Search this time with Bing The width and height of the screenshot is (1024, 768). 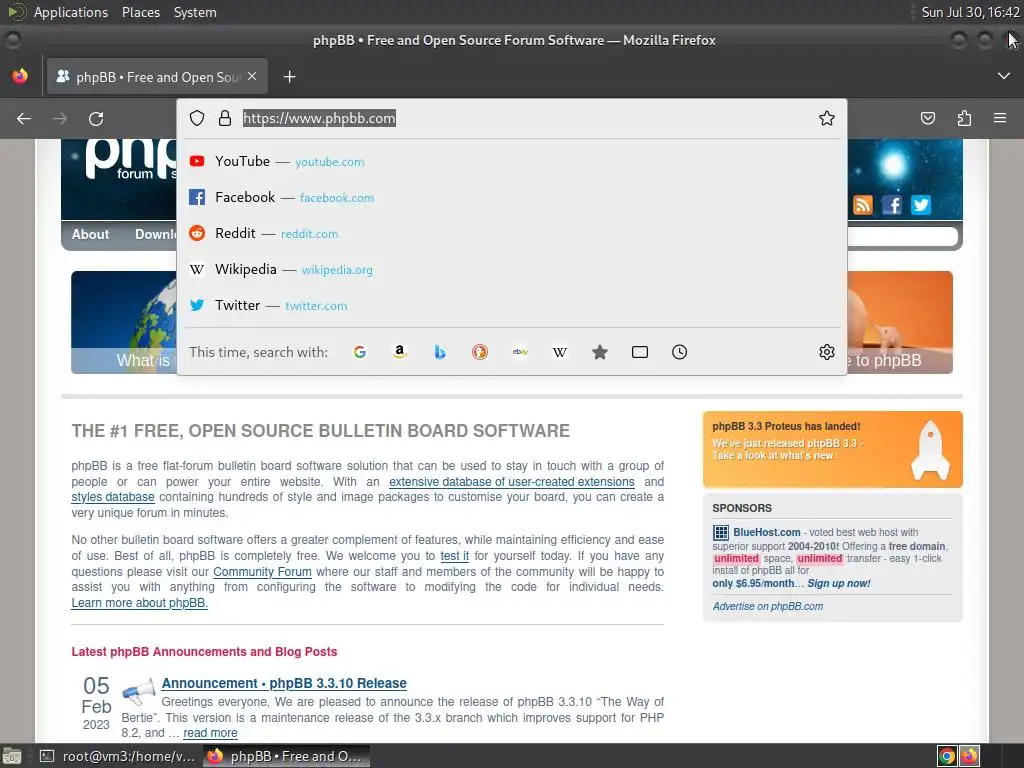(x=440, y=352)
